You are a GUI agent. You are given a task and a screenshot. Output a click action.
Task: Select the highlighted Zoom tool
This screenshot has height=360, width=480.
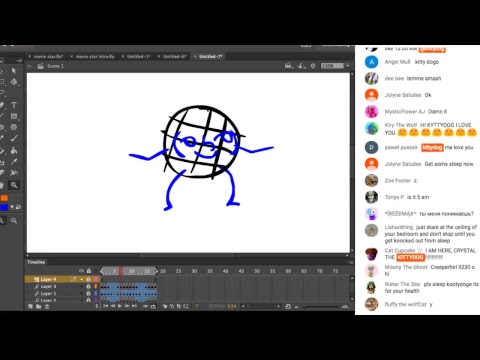point(14,185)
